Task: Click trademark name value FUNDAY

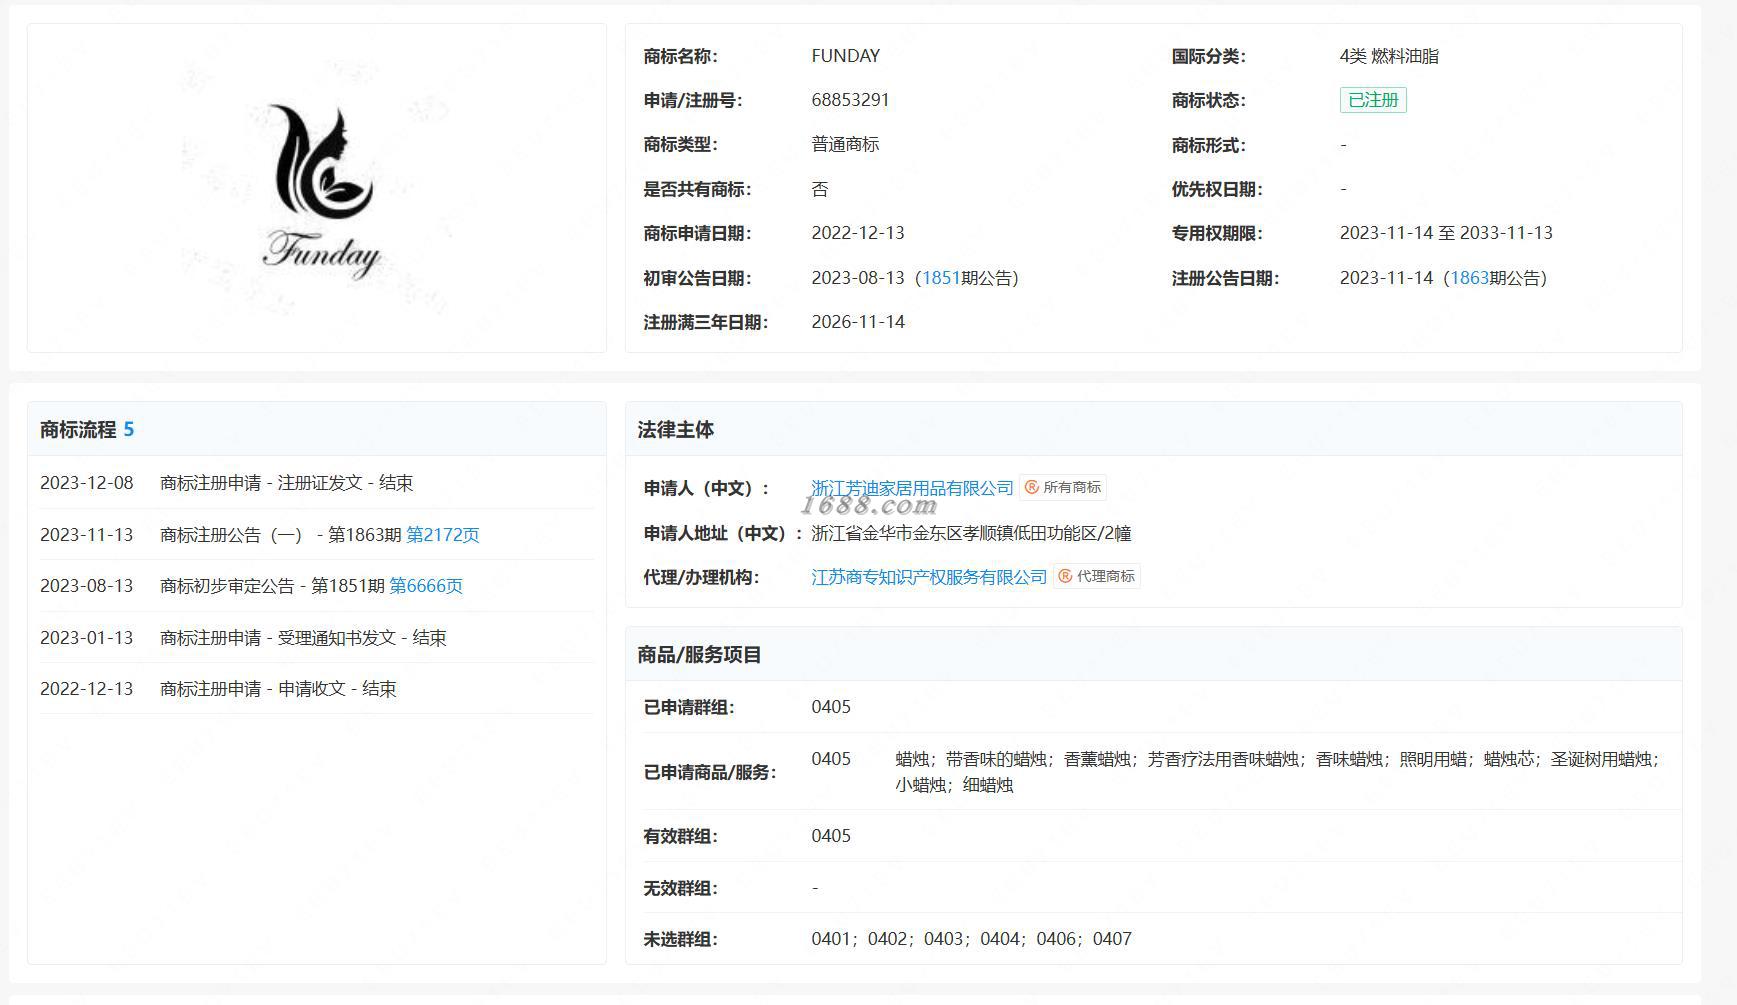Action: tap(846, 56)
